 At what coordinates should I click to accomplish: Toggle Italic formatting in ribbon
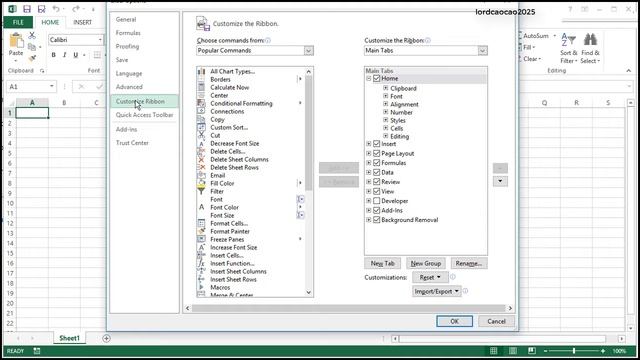click(64, 55)
